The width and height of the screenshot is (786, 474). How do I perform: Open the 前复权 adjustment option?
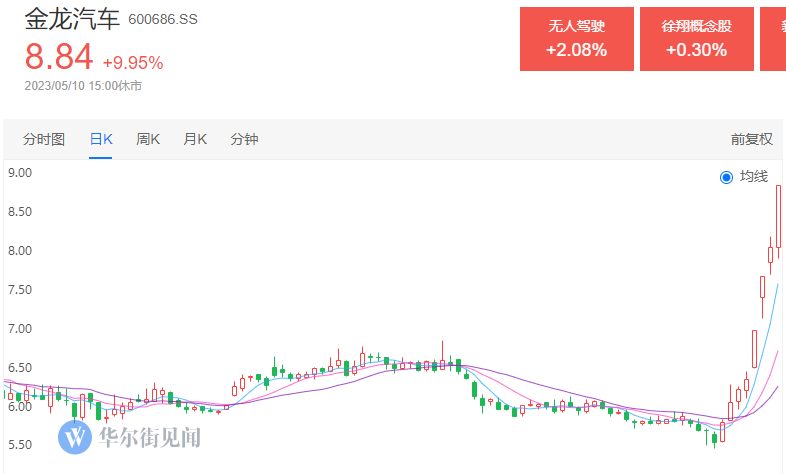[751, 139]
